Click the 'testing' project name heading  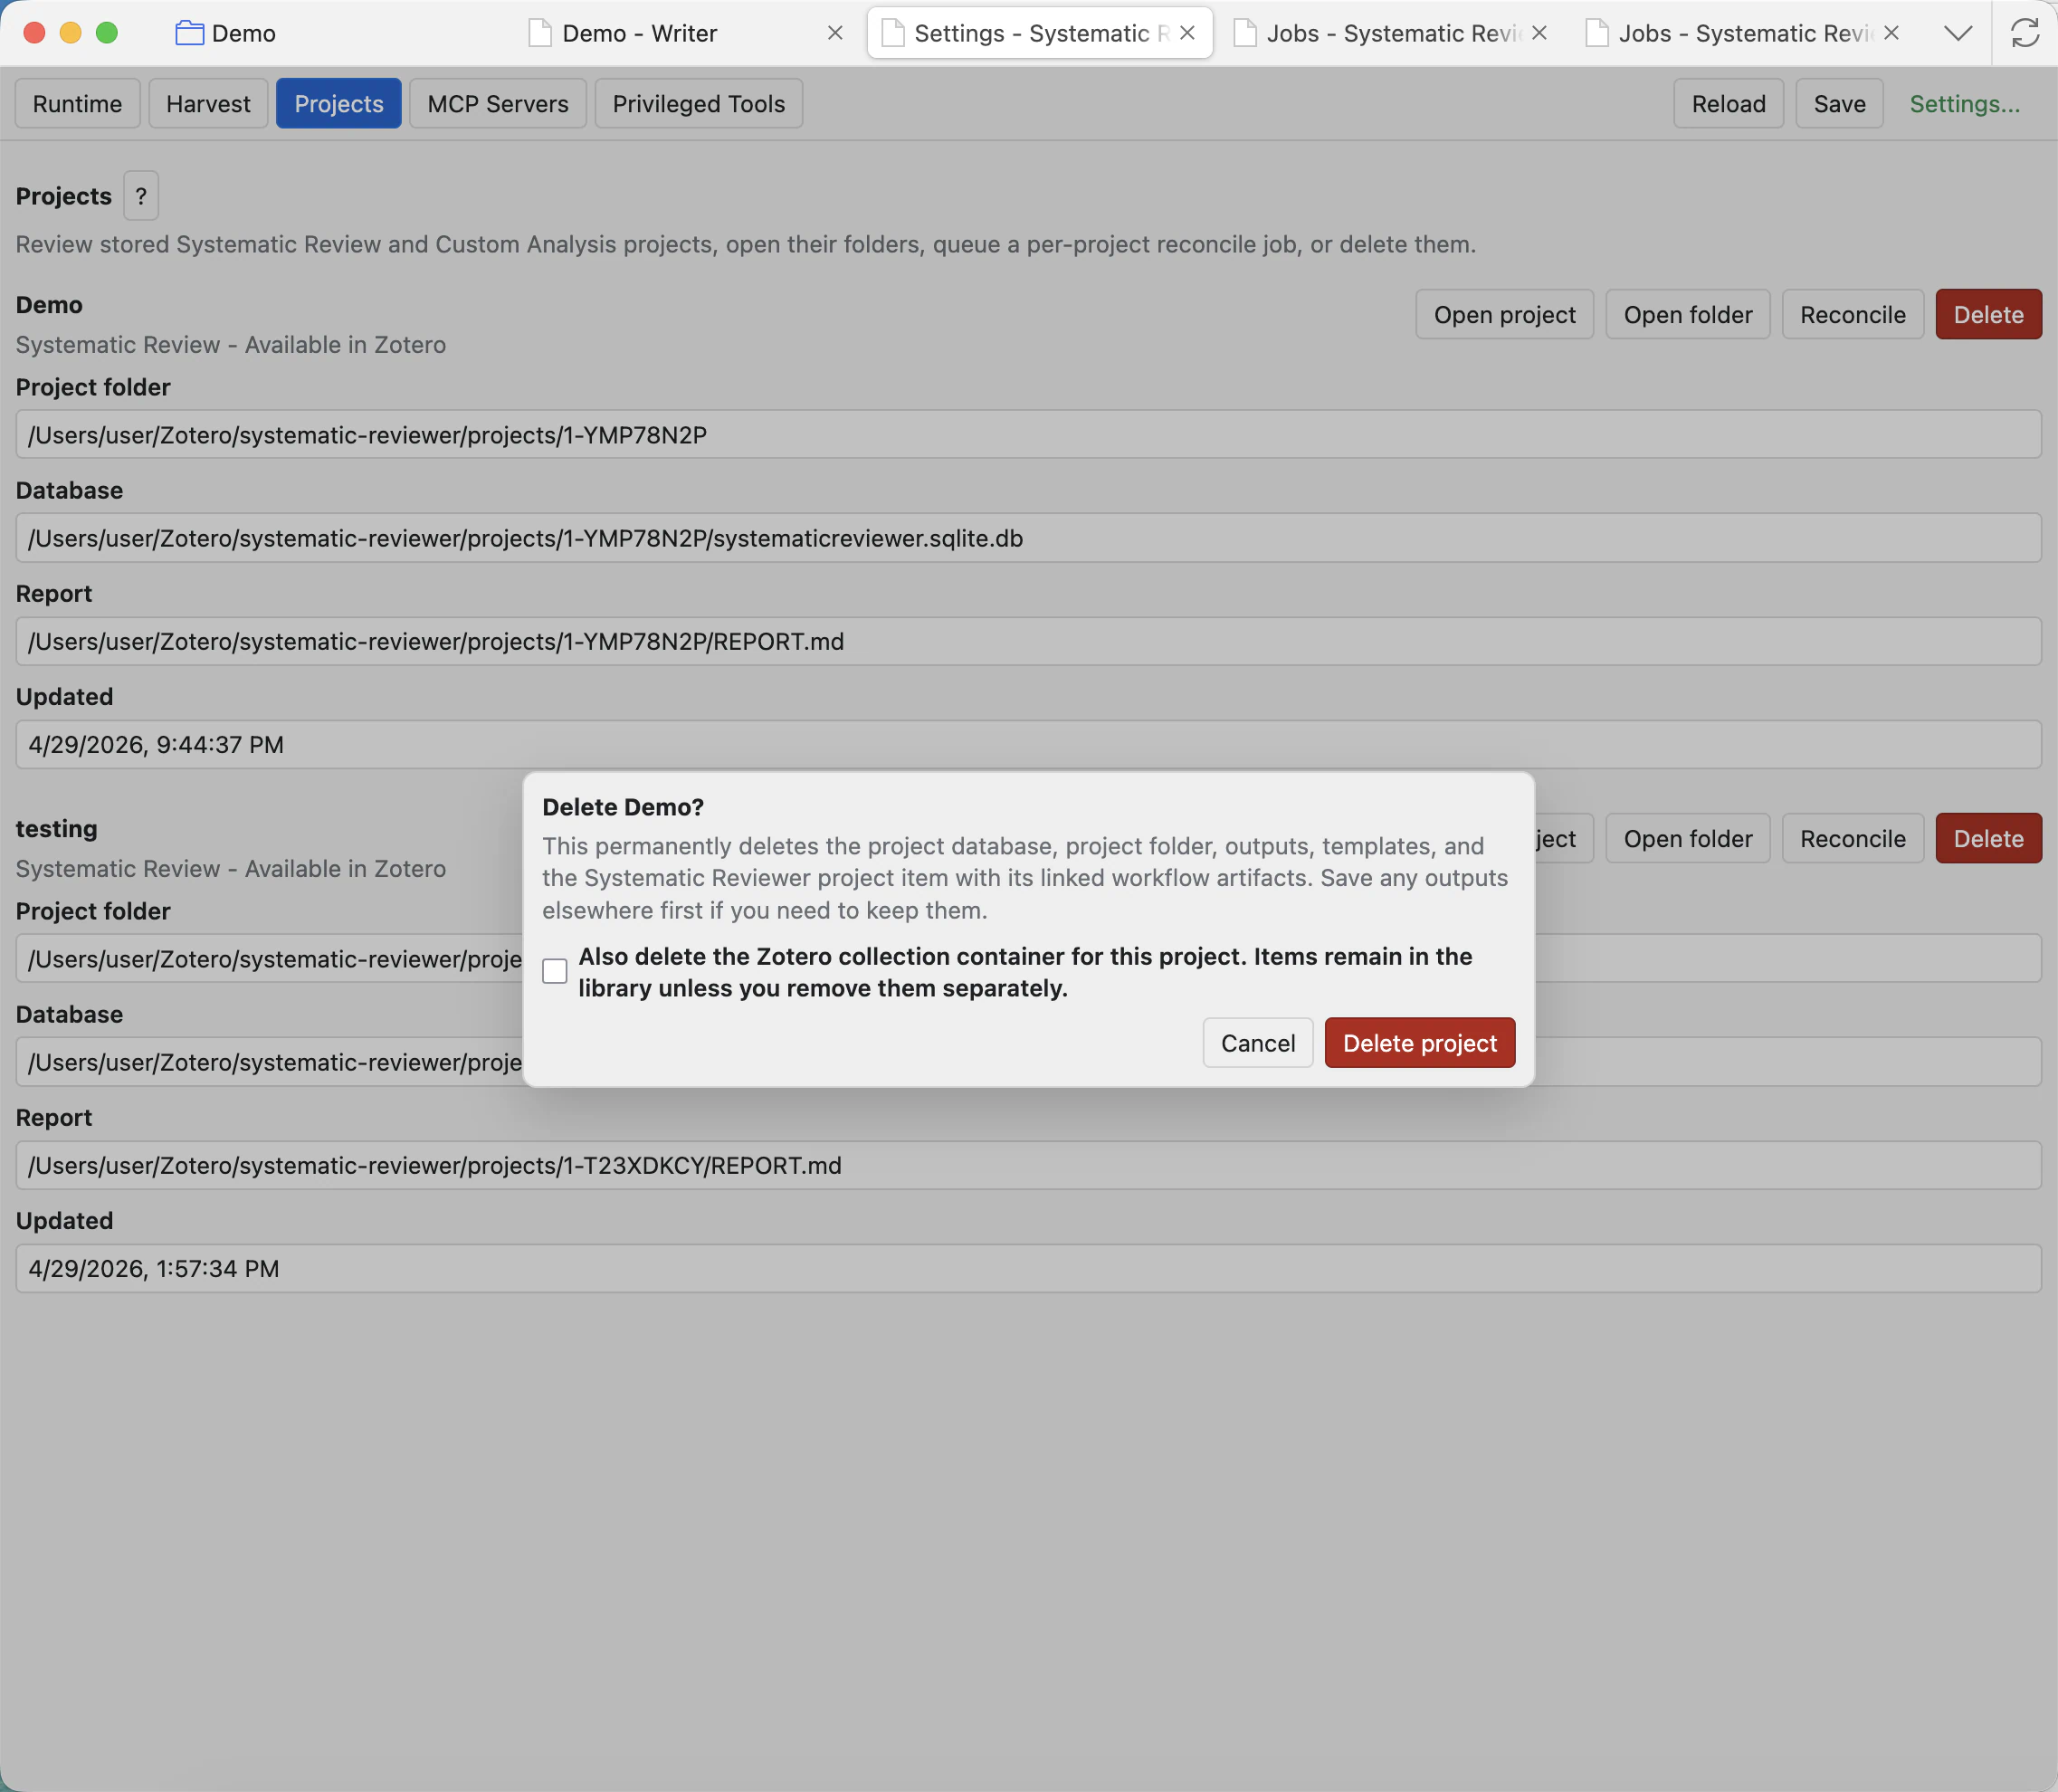pos(56,829)
